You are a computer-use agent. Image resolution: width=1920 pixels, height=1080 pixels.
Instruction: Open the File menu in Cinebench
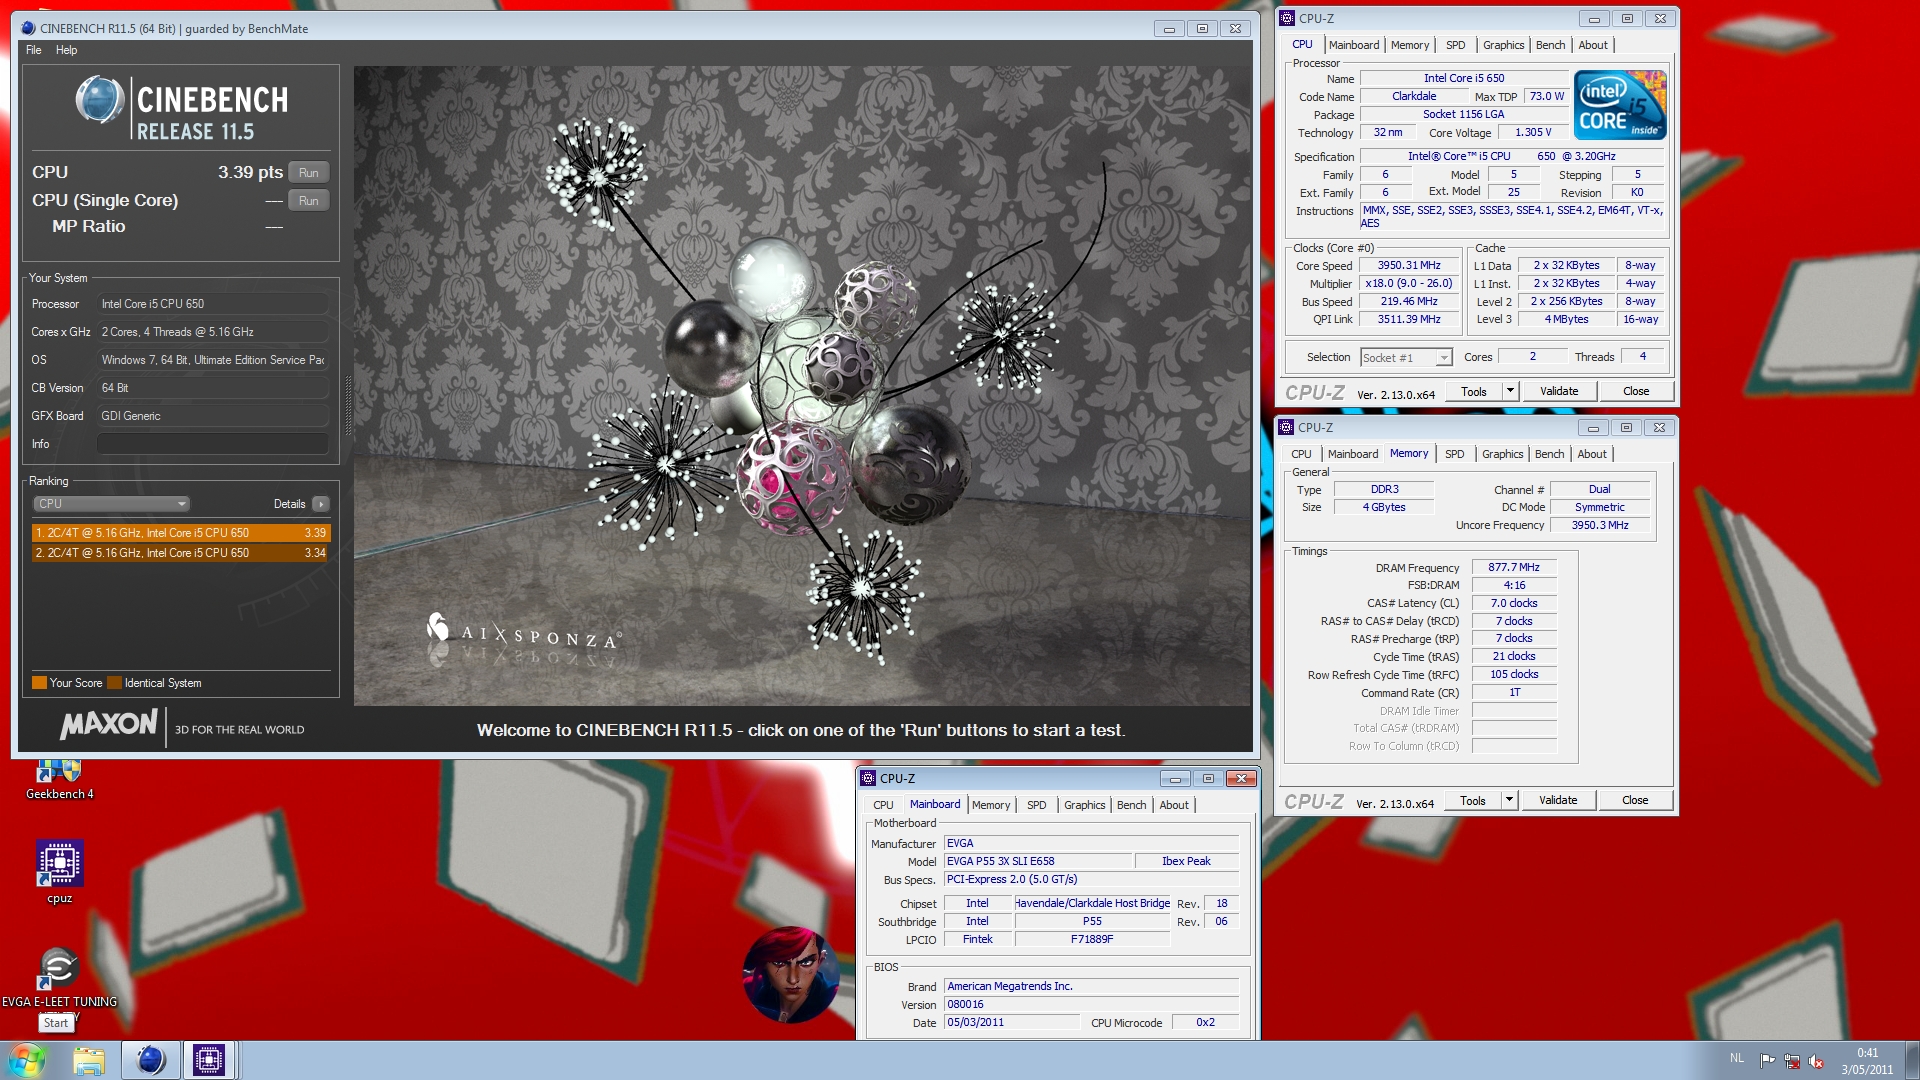(x=34, y=50)
